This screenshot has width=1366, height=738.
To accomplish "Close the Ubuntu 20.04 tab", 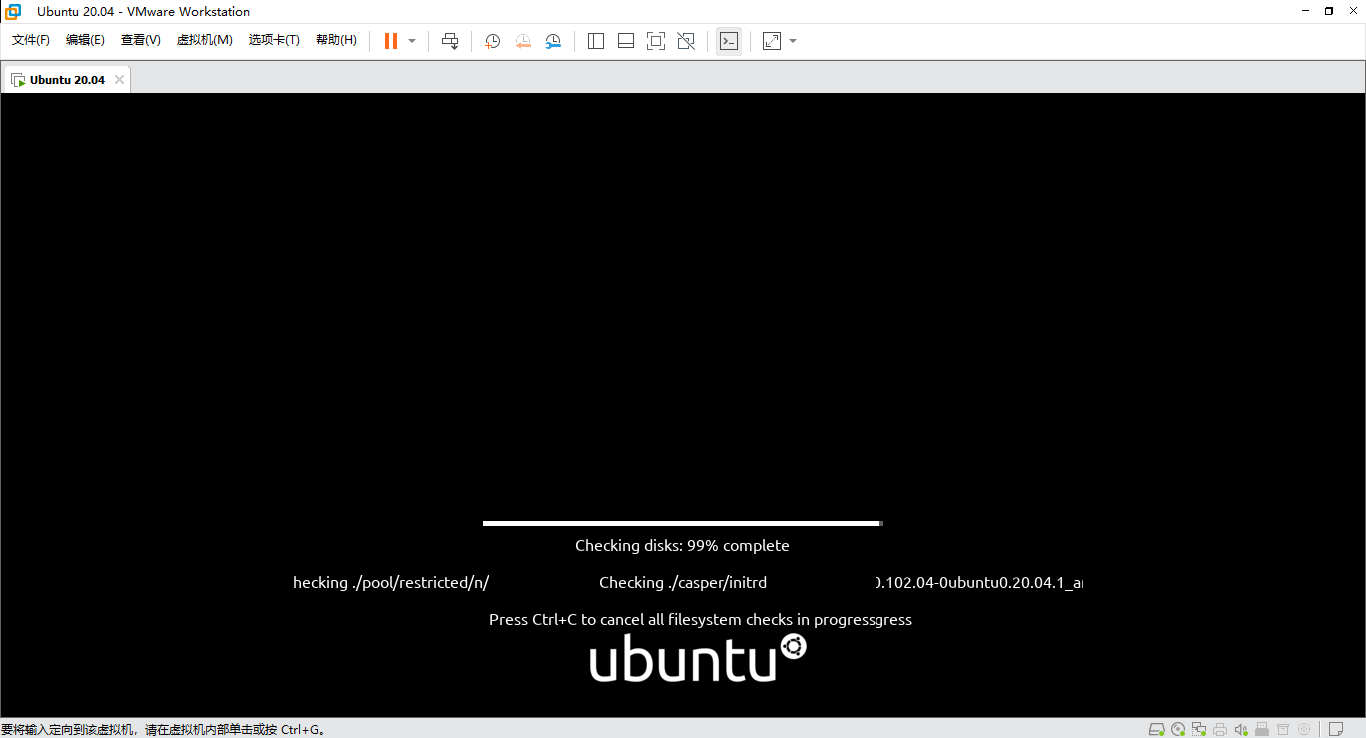I will click(119, 80).
